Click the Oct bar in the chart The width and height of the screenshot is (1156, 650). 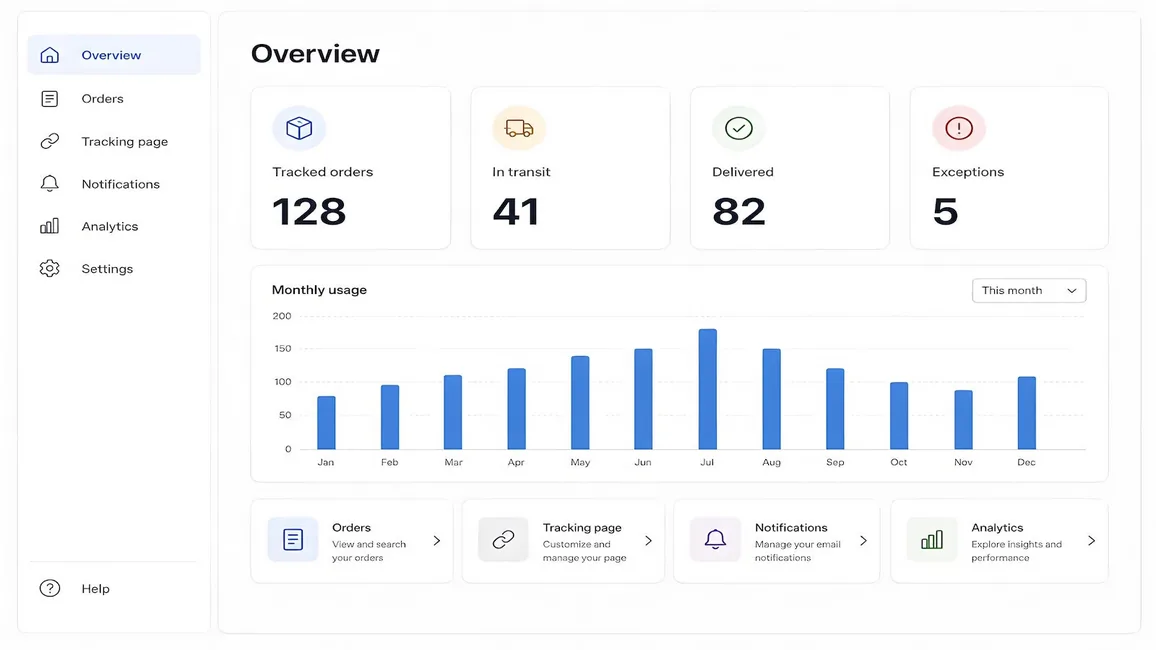click(x=899, y=416)
